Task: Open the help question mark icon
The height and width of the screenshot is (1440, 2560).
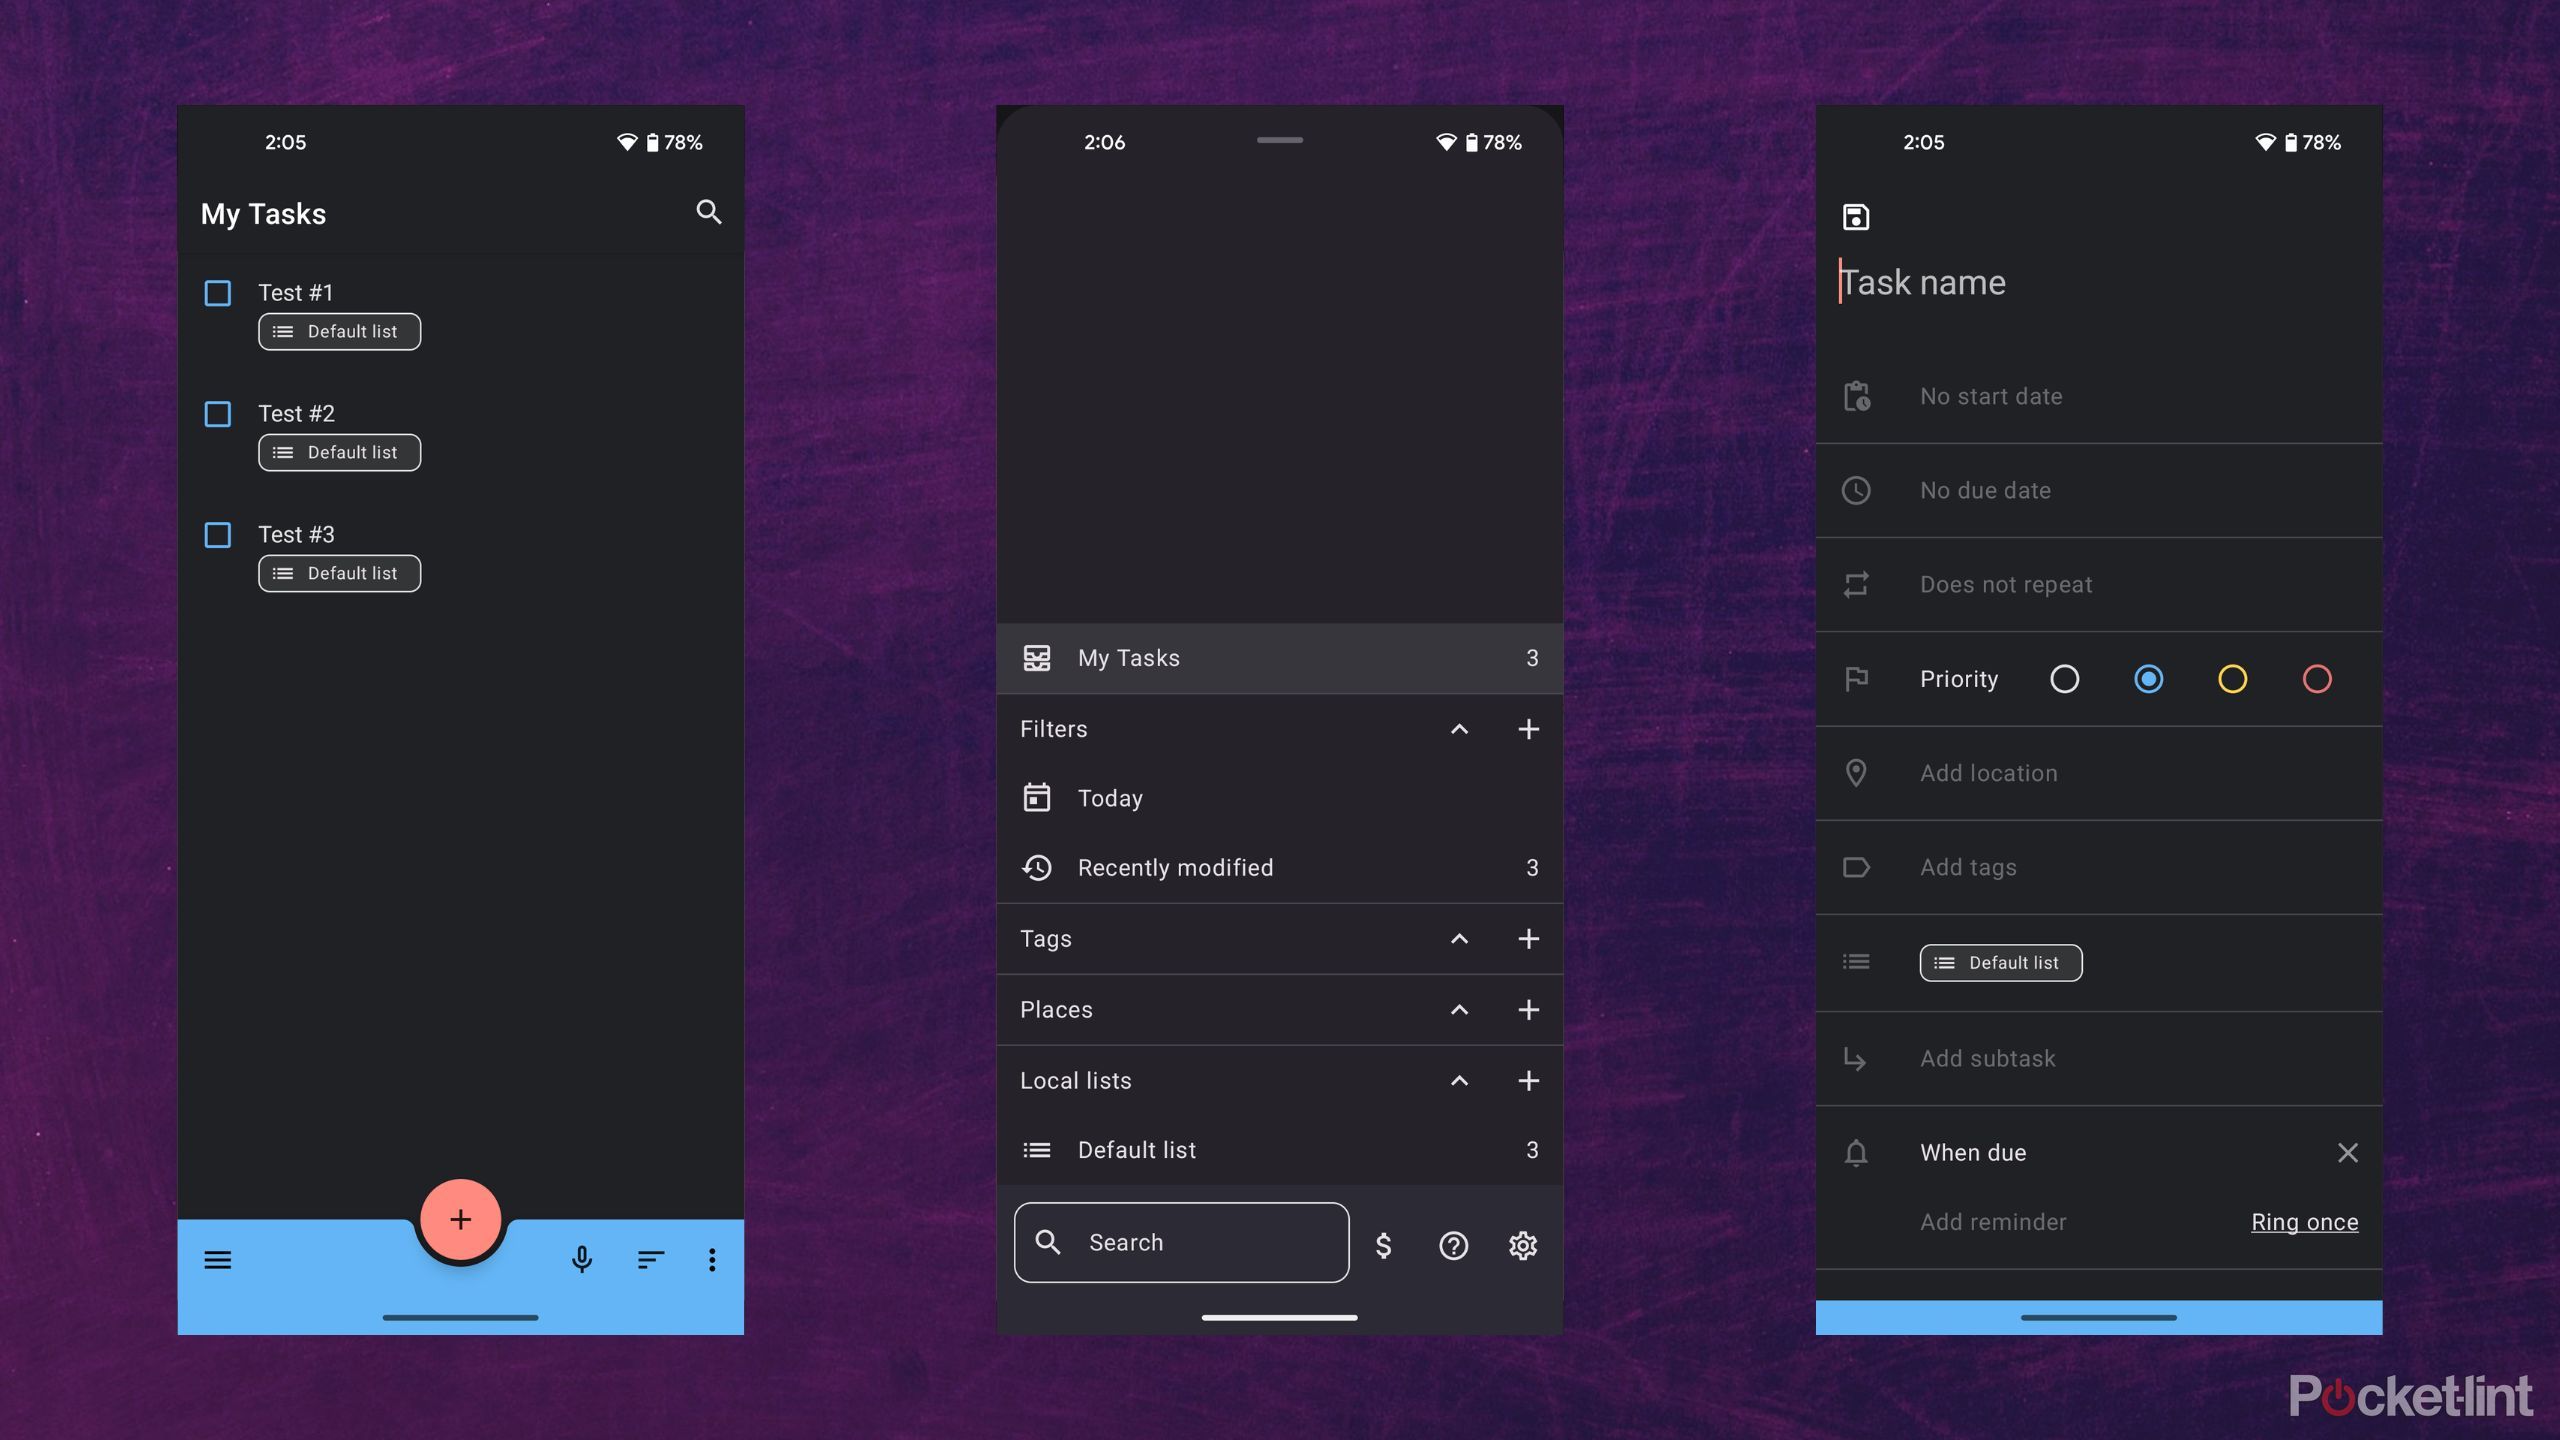Action: coord(1453,1245)
